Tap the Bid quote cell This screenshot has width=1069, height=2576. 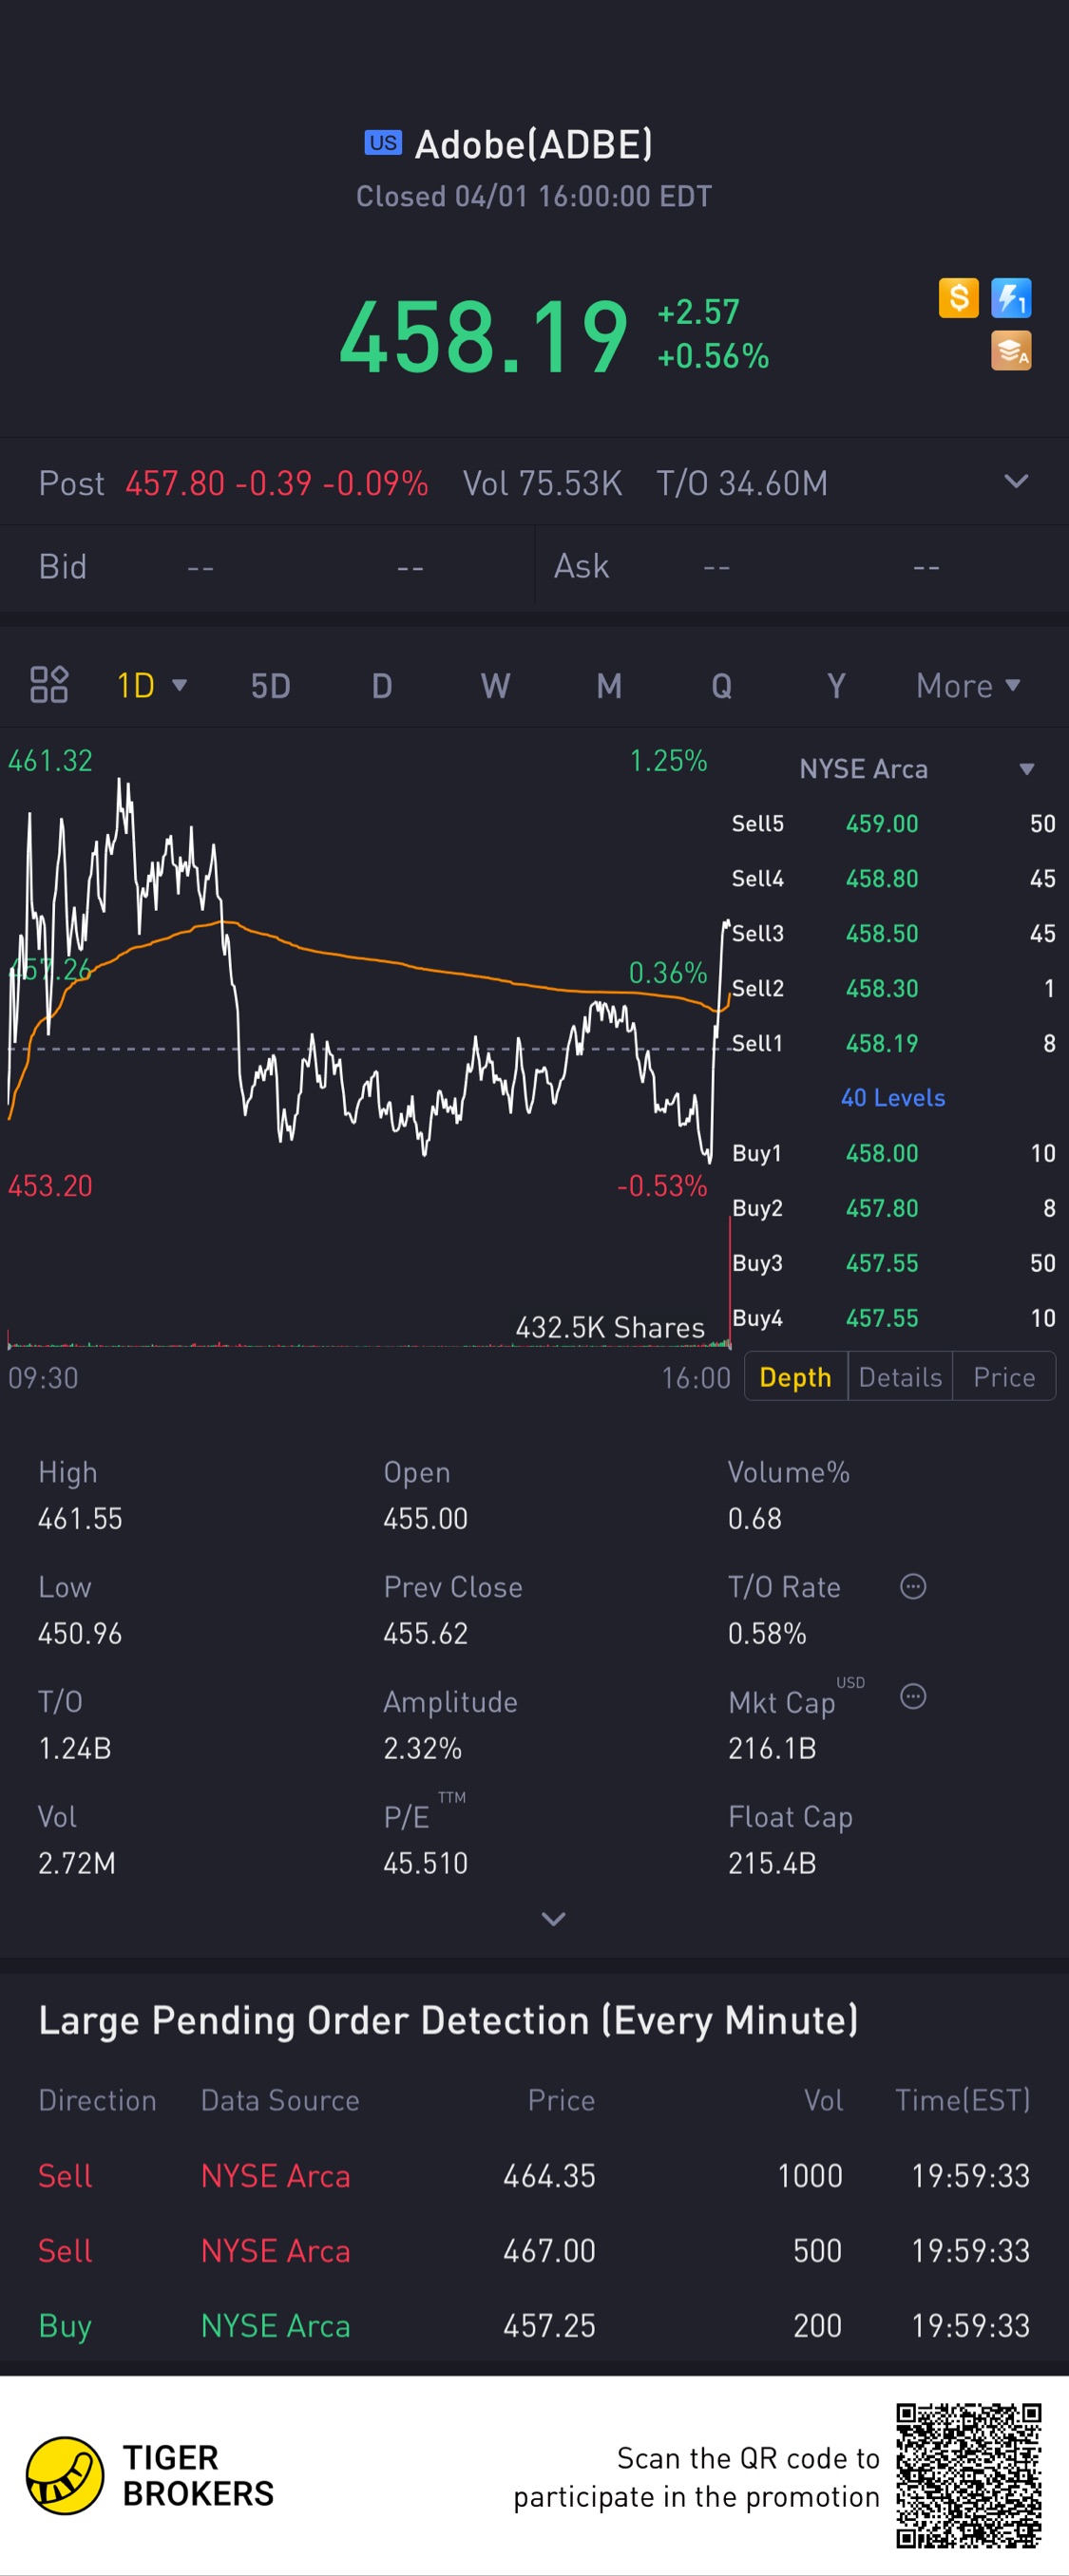click(267, 567)
